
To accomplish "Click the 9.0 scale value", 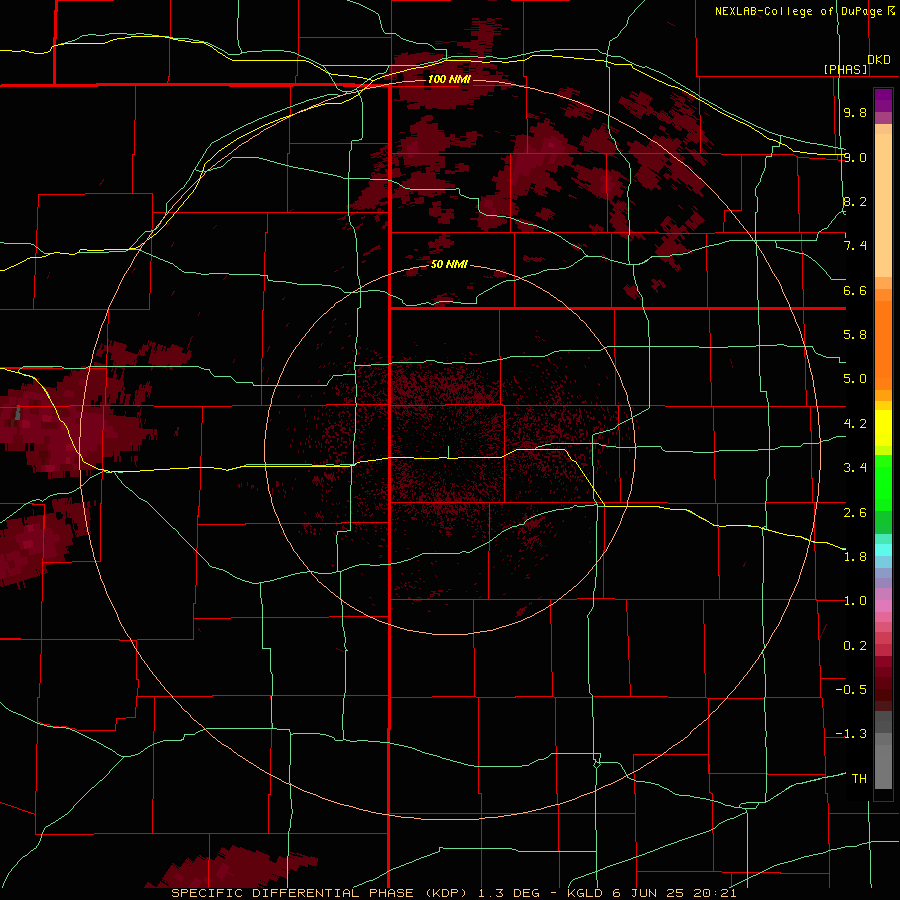I will (x=855, y=158).
